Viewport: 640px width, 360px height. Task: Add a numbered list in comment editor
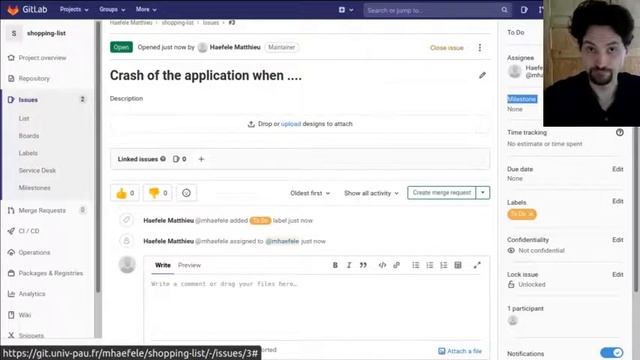click(430, 265)
